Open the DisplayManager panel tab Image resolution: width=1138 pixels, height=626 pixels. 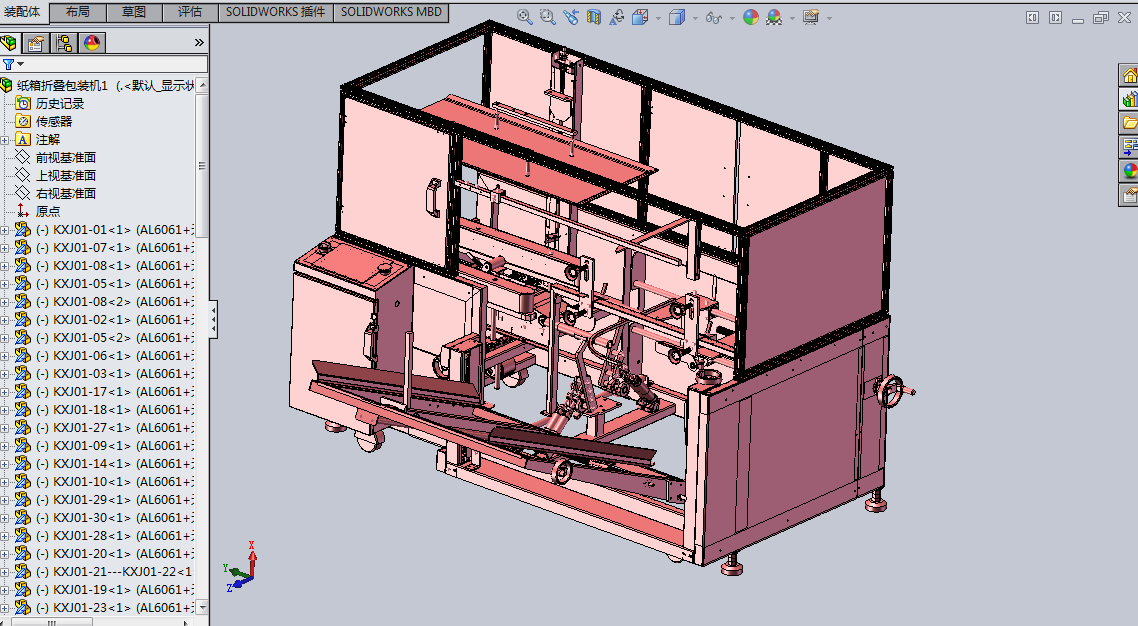point(92,43)
